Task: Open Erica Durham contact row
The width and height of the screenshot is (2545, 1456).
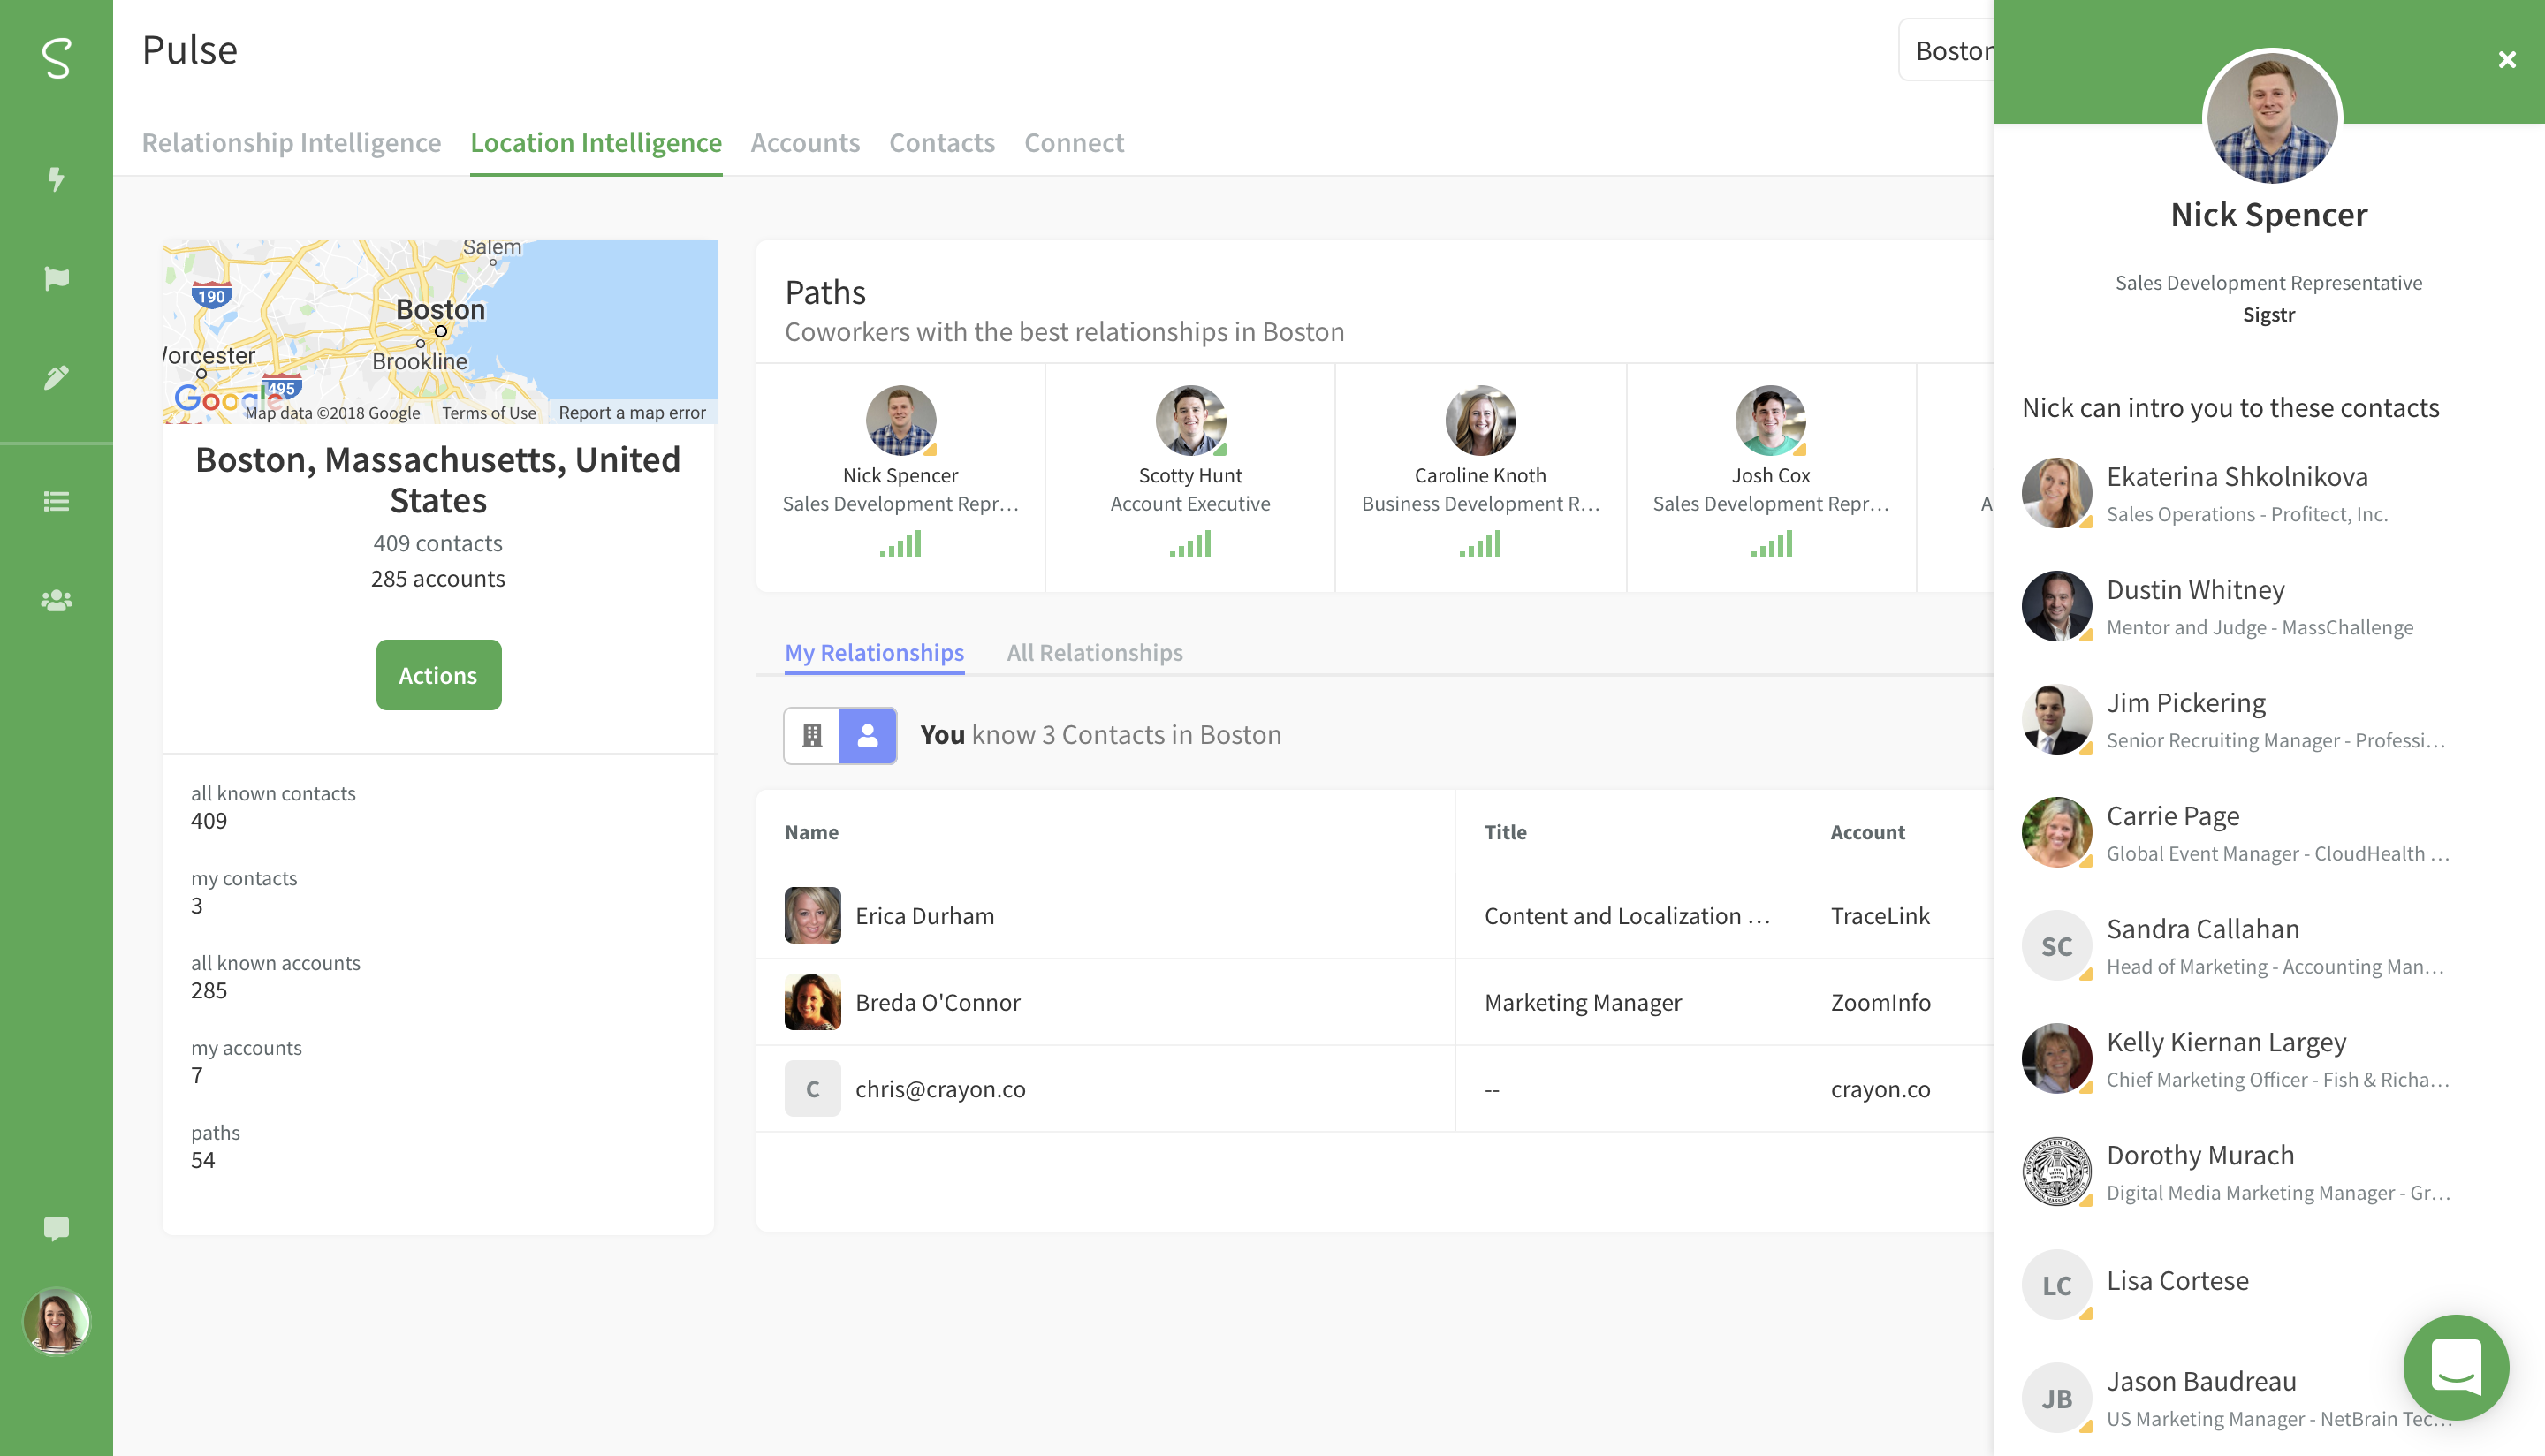Action: pyautogui.click(x=1374, y=915)
